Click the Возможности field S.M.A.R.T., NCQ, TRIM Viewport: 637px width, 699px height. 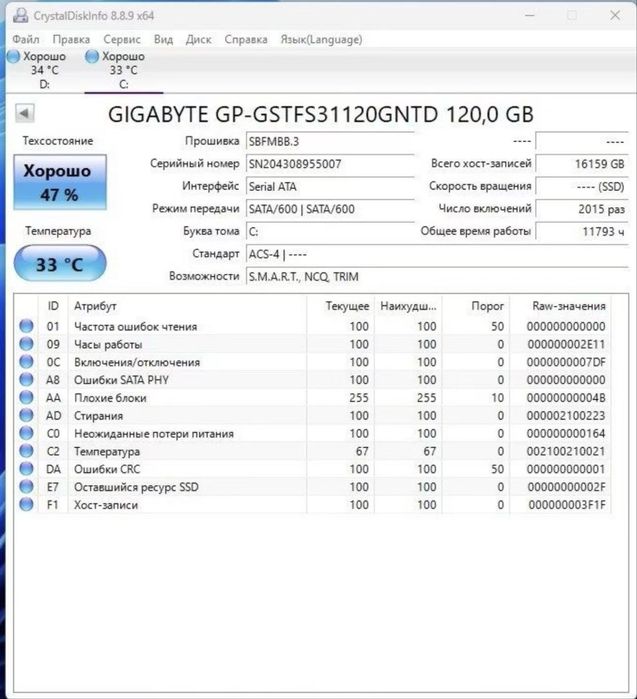click(x=437, y=276)
